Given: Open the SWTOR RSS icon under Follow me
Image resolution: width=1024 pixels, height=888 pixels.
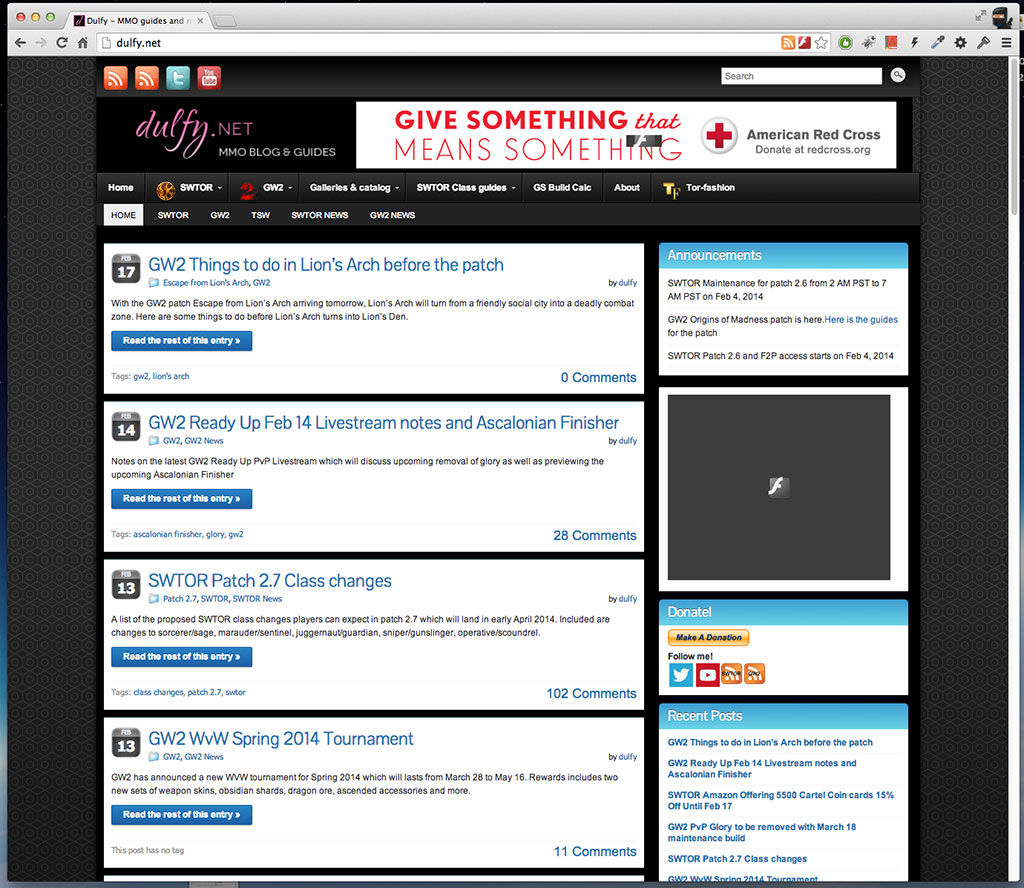Looking at the screenshot, I should click(731, 674).
